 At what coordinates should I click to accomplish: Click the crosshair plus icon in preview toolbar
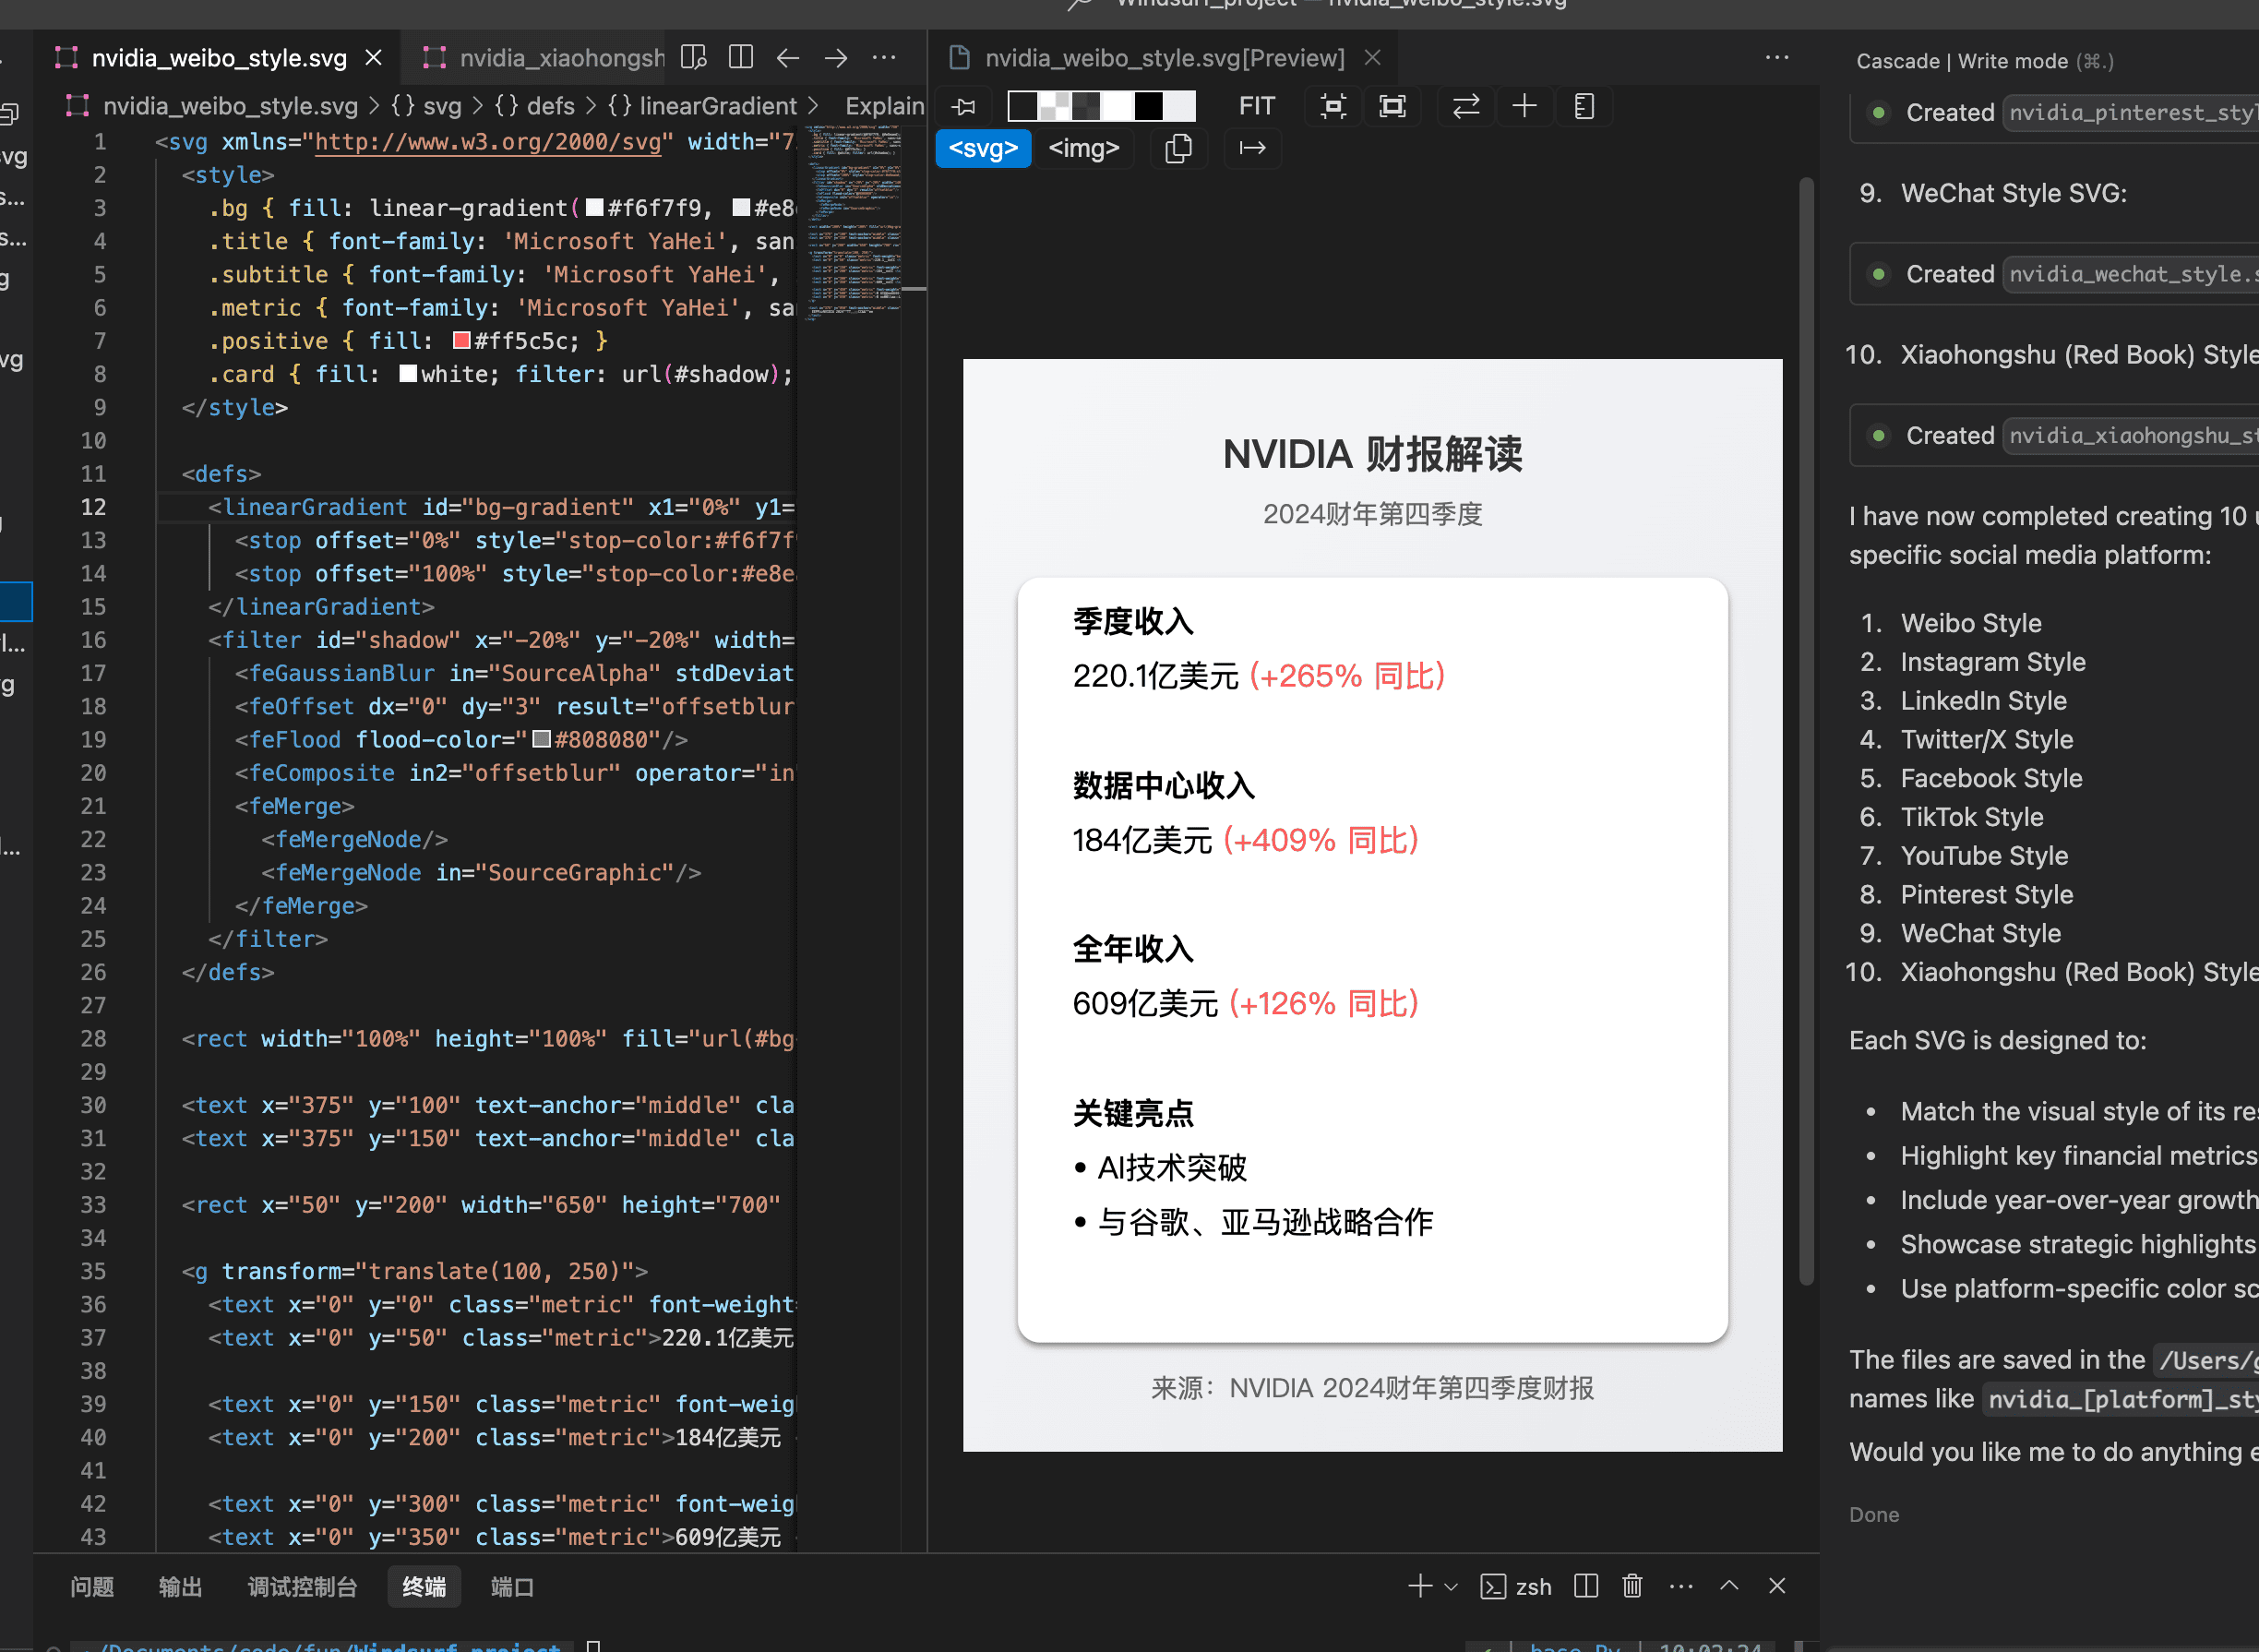pos(1524,106)
